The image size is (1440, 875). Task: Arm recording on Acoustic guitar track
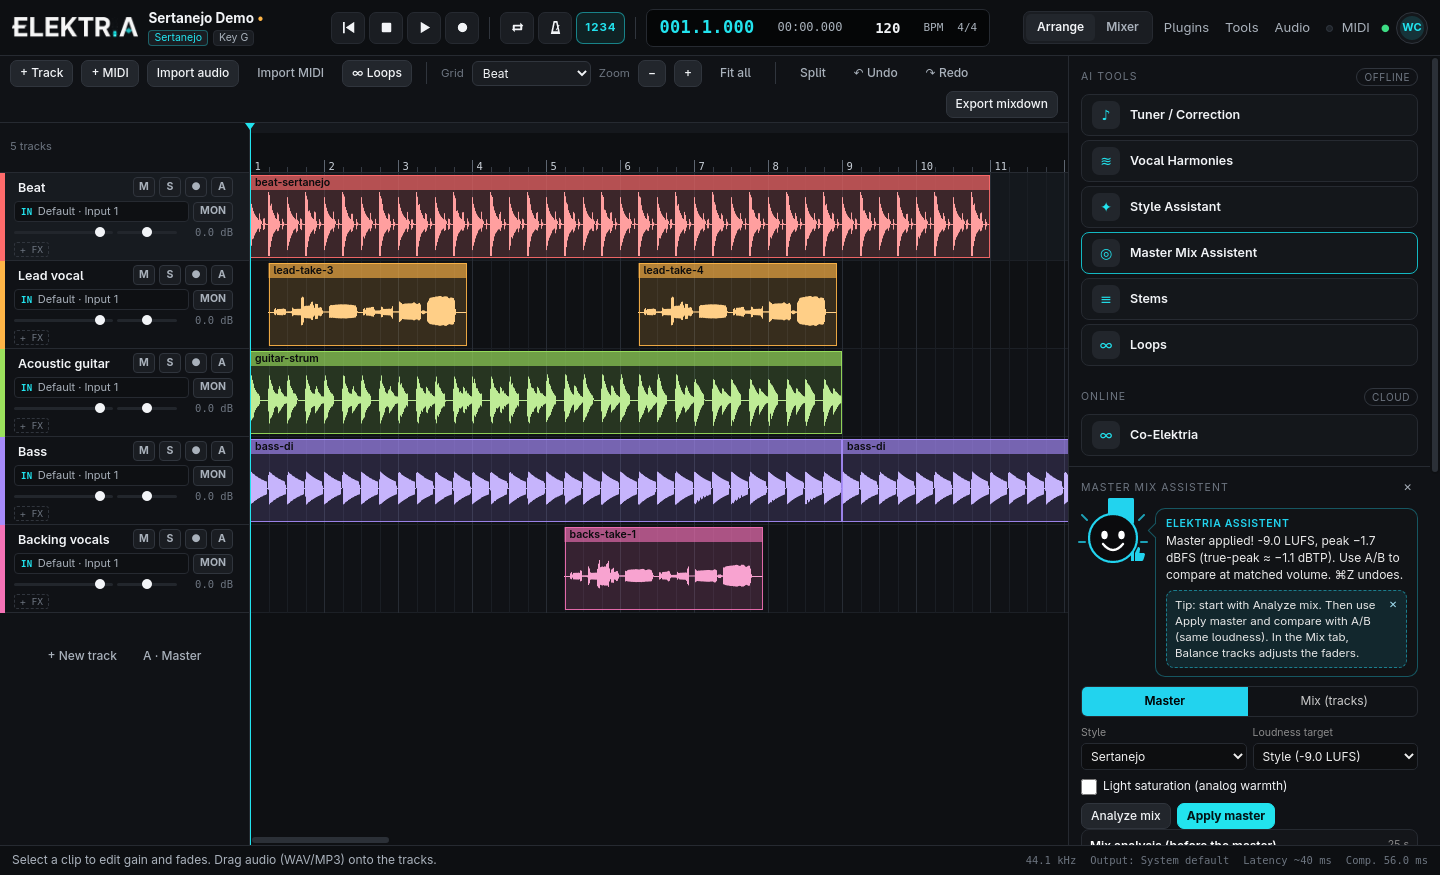pyautogui.click(x=196, y=363)
